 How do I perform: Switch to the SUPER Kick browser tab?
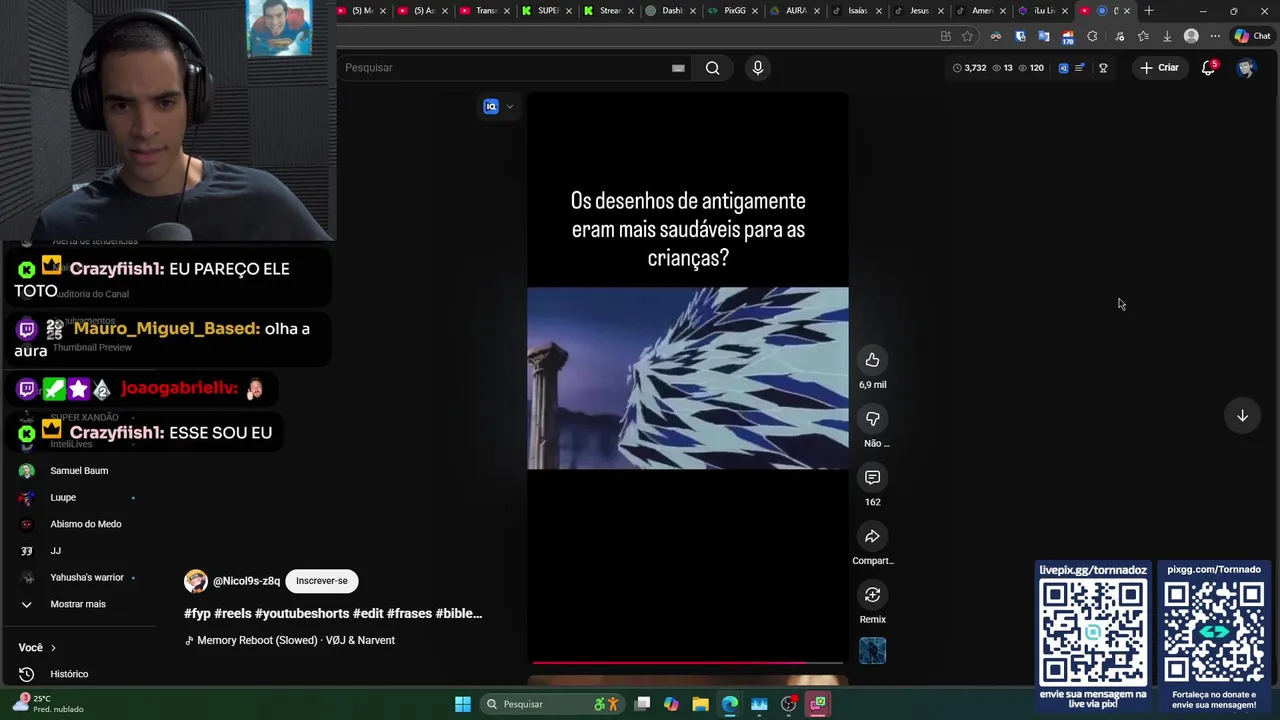tap(546, 11)
